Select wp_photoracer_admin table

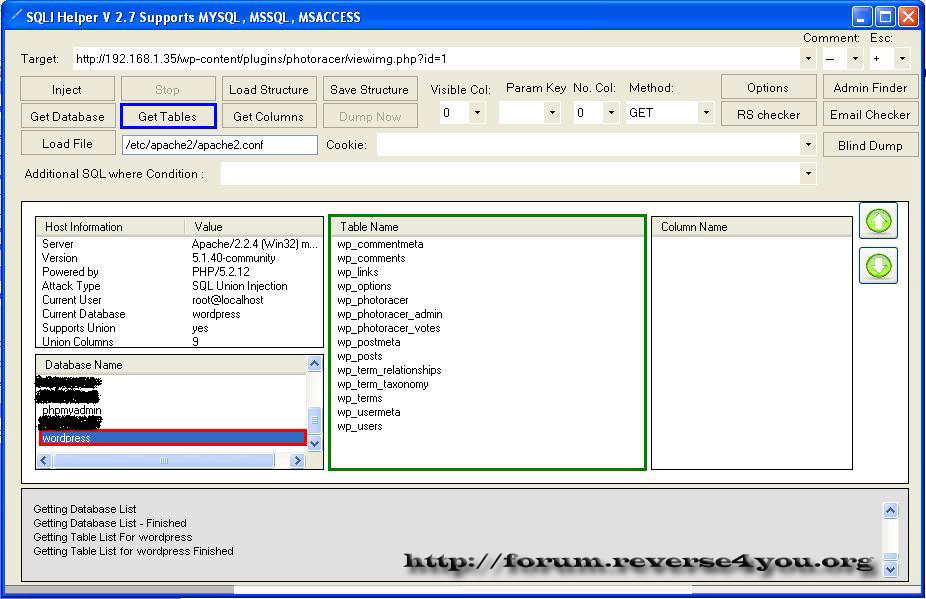[x=390, y=314]
